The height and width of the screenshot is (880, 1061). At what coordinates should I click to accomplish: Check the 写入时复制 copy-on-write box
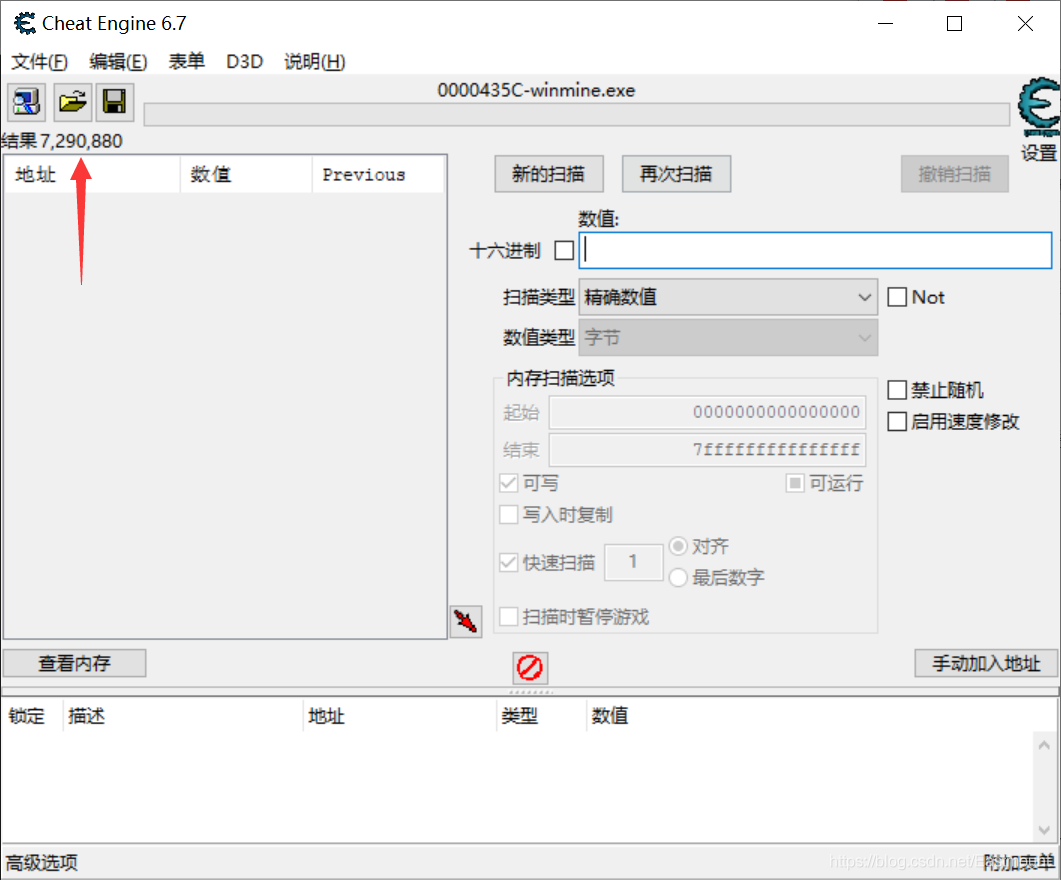point(509,515)
